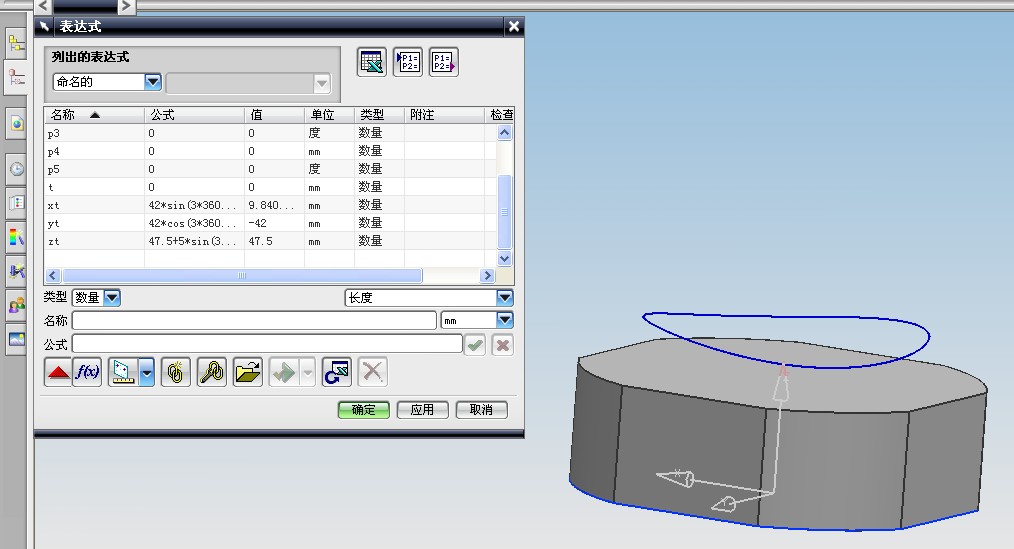Click the create single-part expression link icon
This screenshot has width=1014, height=549.
coord(176,372)
